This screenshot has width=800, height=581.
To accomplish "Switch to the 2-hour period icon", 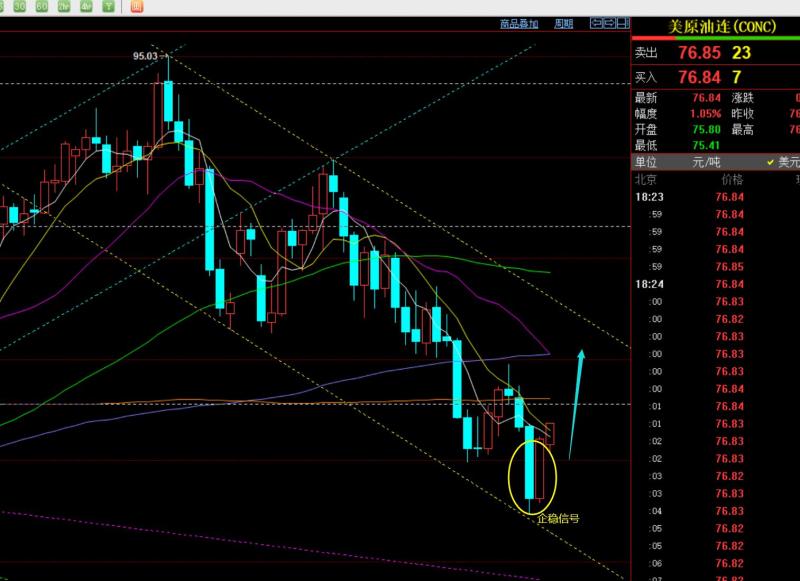I will 64,6.
